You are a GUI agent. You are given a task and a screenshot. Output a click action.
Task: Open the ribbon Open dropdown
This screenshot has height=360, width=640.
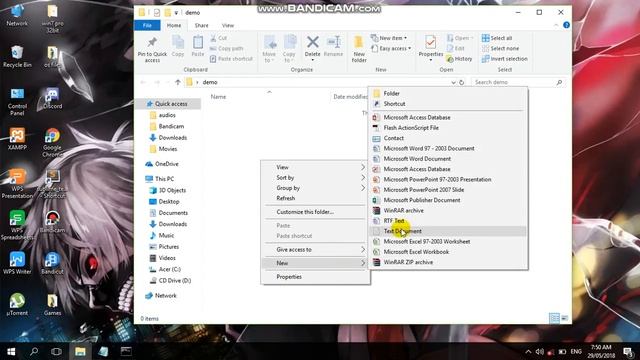(460, 38)
